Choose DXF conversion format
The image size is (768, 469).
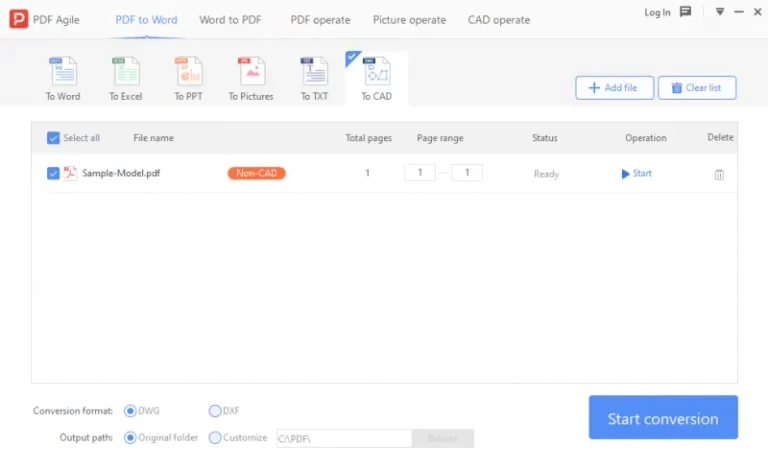point(215,411)
